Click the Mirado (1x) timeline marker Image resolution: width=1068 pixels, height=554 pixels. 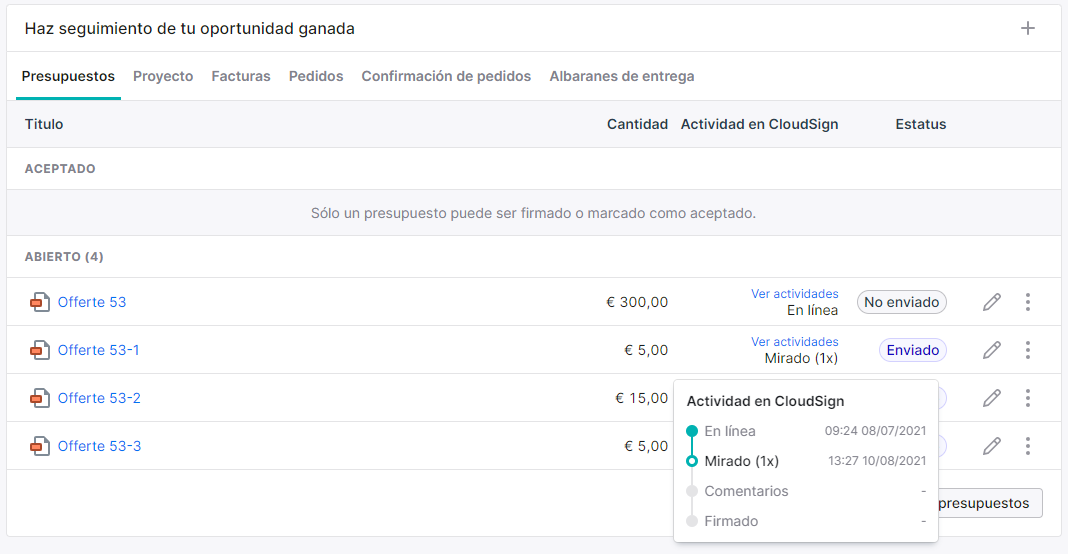[x=692, y=461]
